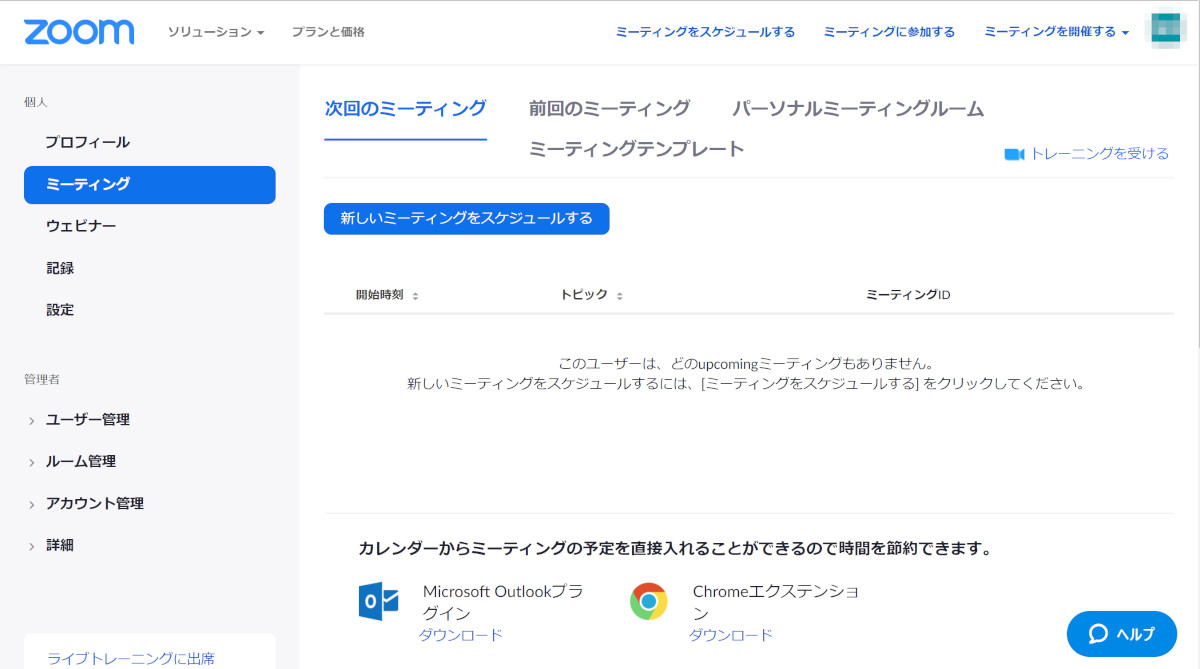
Task: Switch to パーソナルミーティングルーム tab
Action: [858, 109]
